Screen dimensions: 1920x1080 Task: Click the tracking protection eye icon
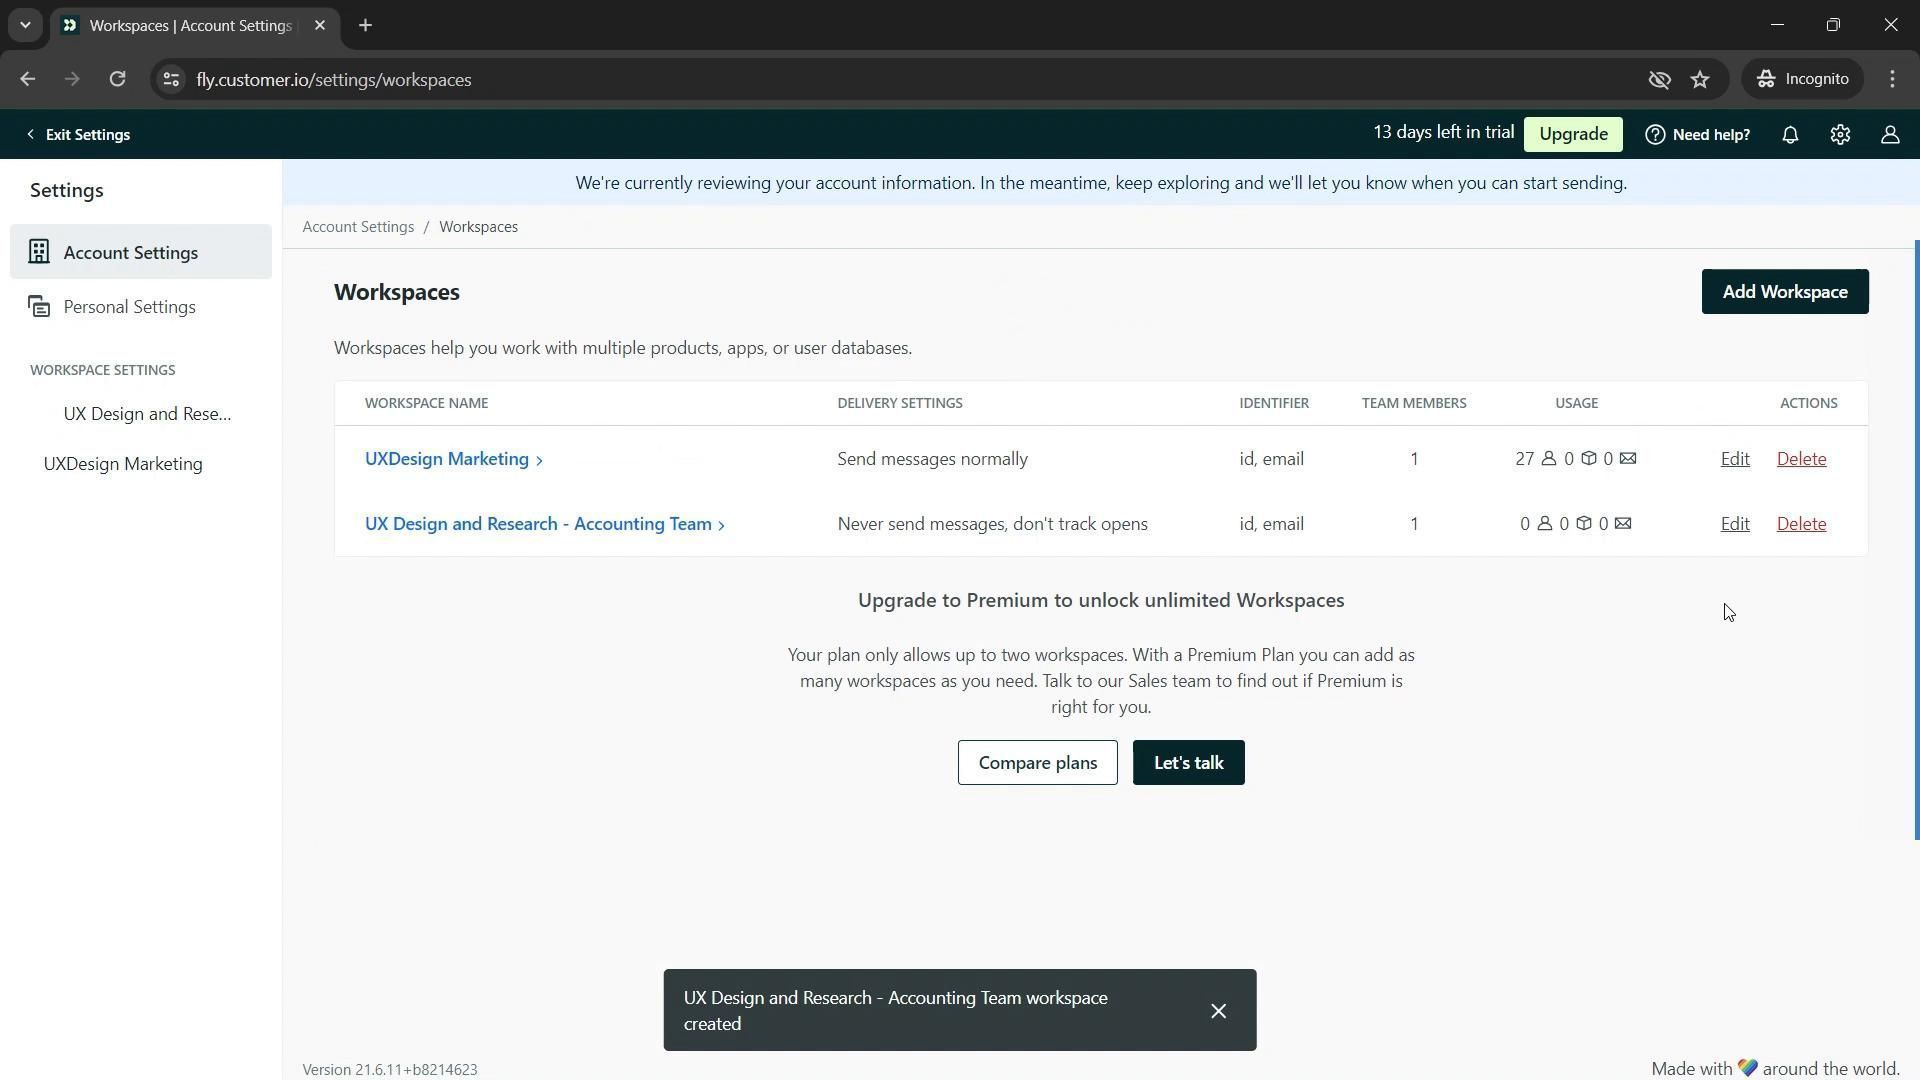pyautogui.click(x=1659, y=80)
